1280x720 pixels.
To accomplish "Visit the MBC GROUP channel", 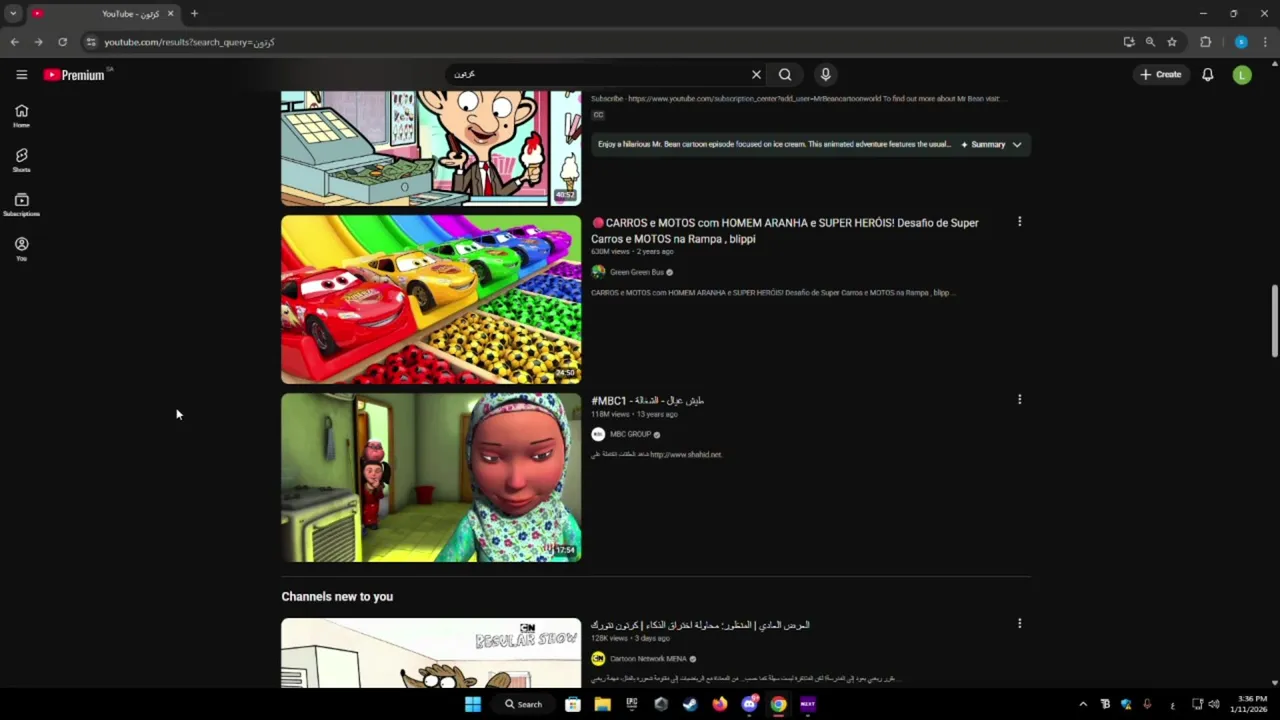I will pyautogui.click(x=630, y=434).
